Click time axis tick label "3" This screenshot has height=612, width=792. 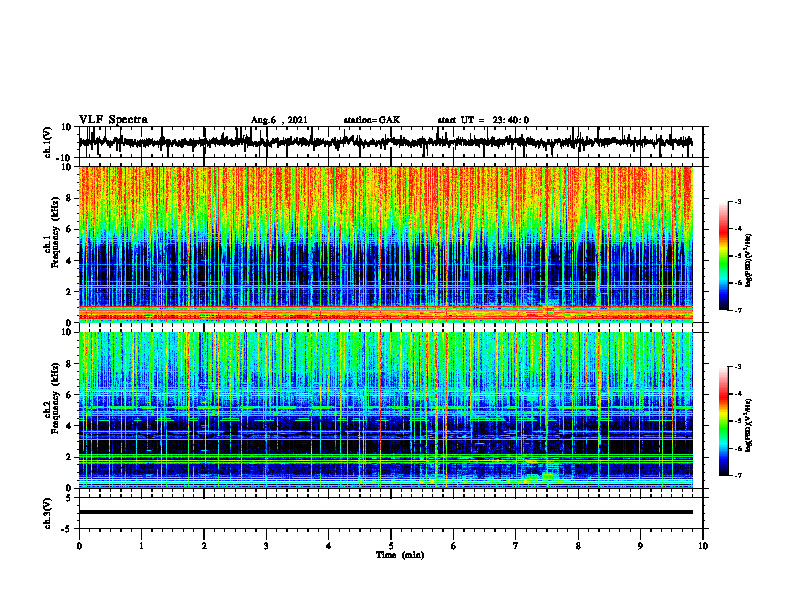pos(266,546)
